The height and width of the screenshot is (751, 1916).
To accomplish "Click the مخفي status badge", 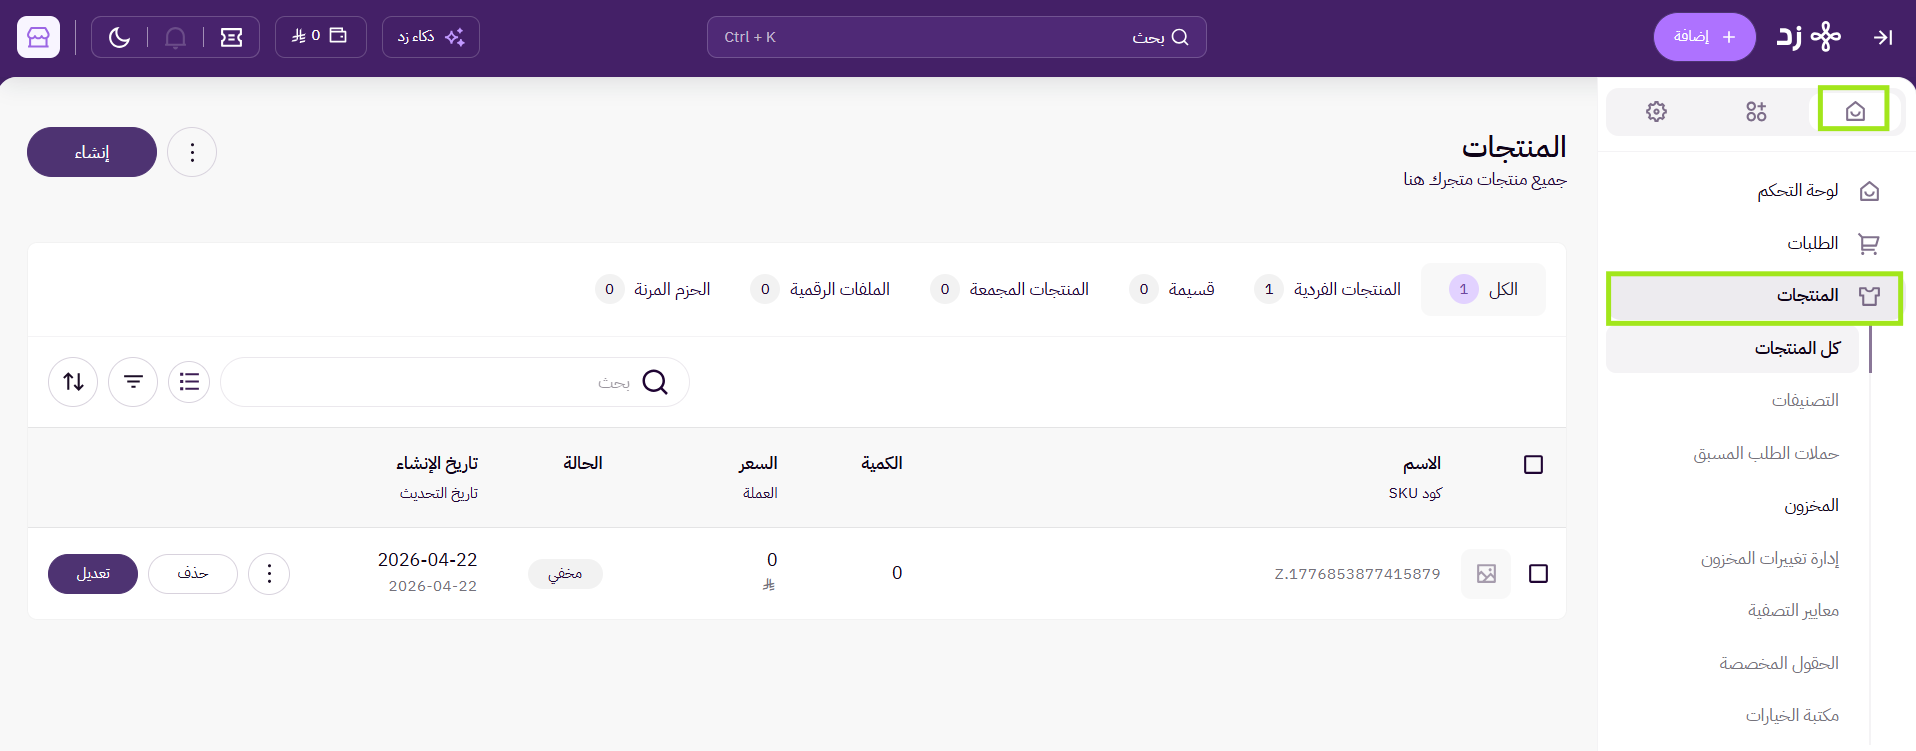I will coord(565,574).
